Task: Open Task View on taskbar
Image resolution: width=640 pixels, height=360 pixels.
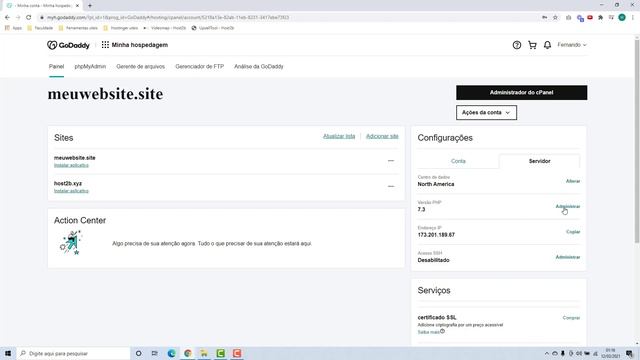Action: click(155, 353)
